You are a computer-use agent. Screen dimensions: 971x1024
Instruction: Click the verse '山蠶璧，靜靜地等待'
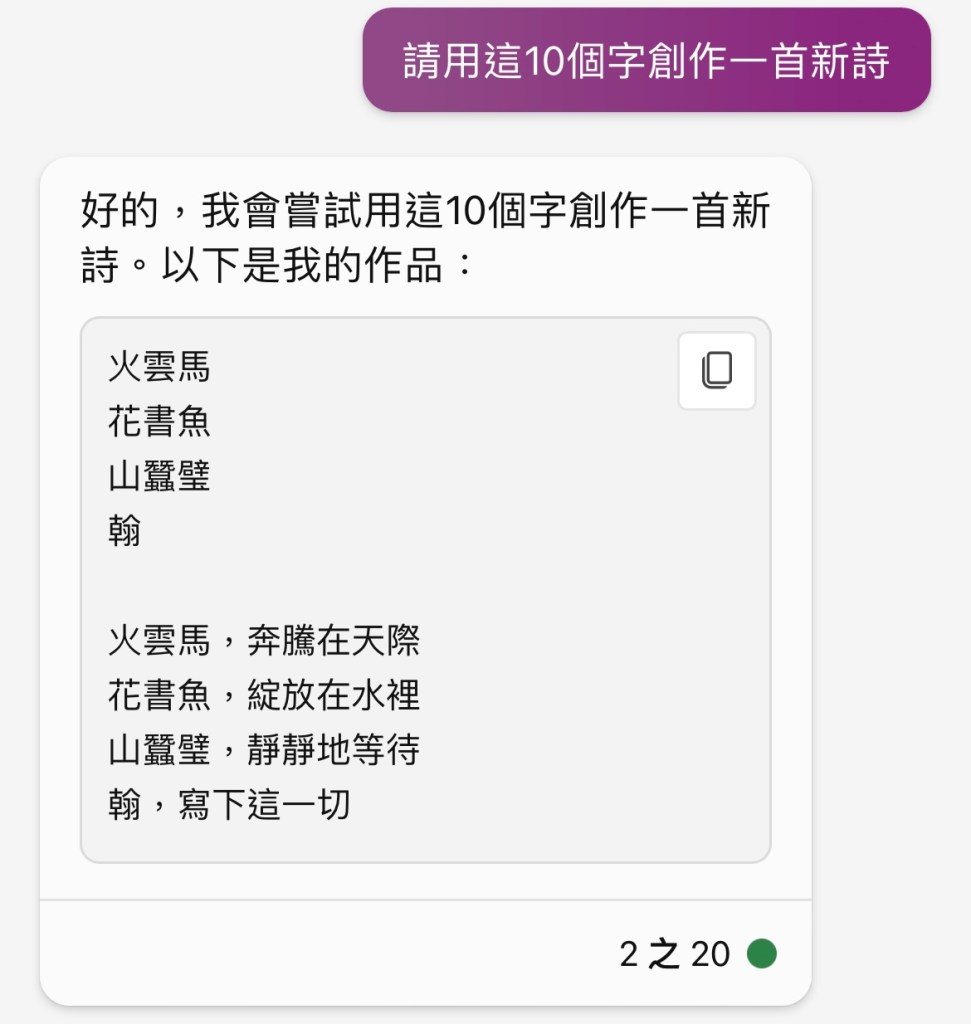[264, 750]
